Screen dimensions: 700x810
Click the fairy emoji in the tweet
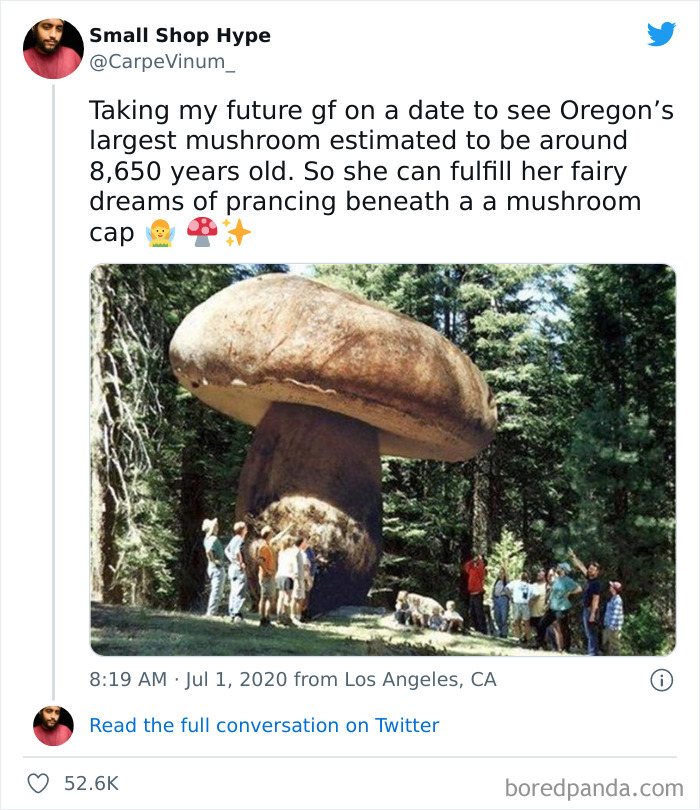158,232
